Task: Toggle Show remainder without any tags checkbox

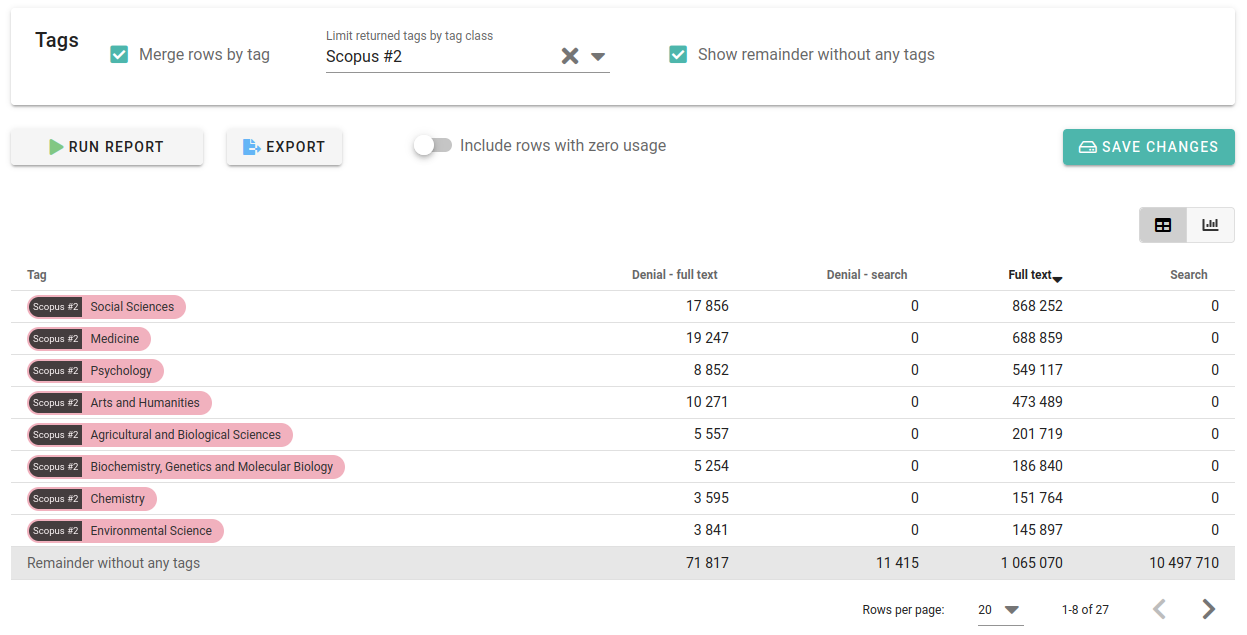Action: point(678,54)
